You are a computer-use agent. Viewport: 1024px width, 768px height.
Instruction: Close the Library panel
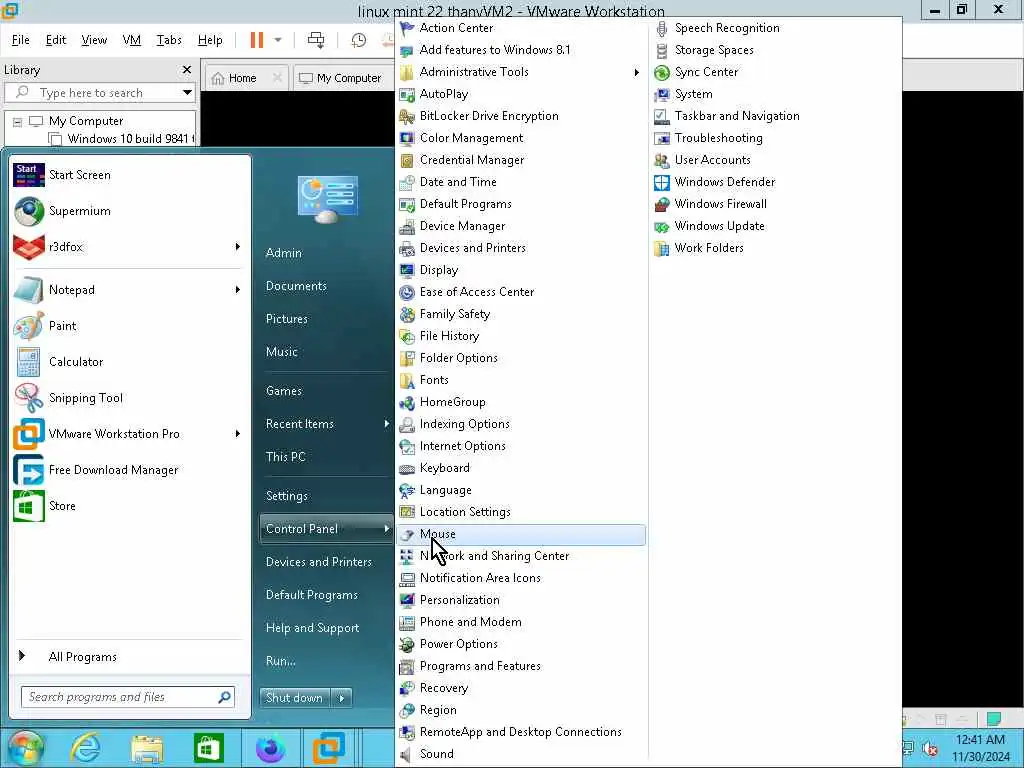[187, 70]
